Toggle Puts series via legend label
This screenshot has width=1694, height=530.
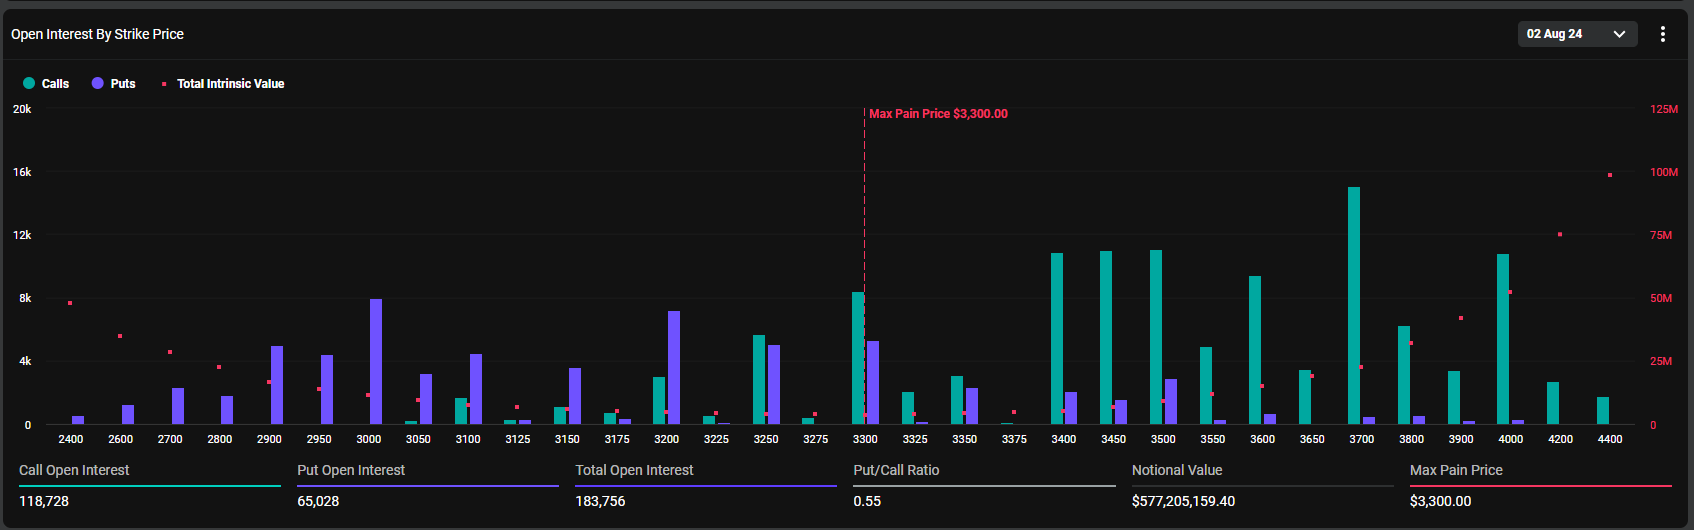pos(123,84)
